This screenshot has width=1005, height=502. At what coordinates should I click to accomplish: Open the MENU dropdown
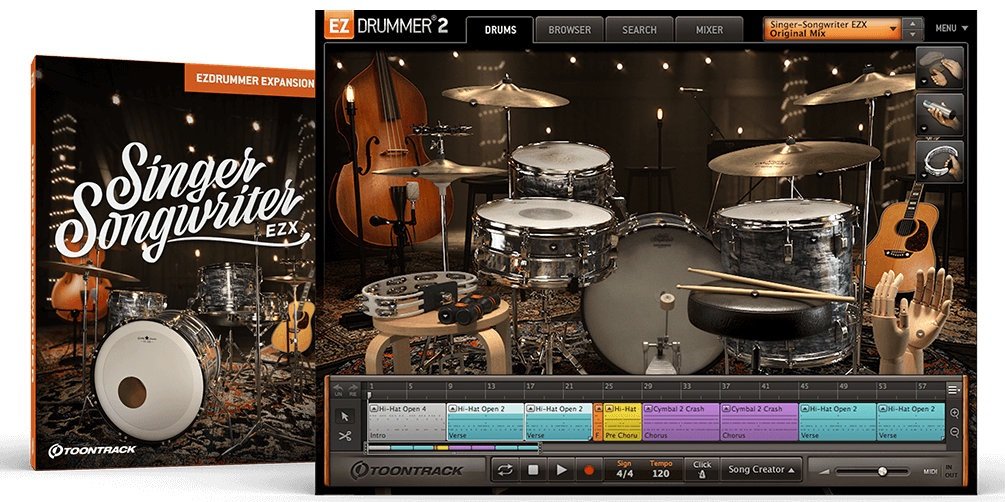tap(948, 28)
